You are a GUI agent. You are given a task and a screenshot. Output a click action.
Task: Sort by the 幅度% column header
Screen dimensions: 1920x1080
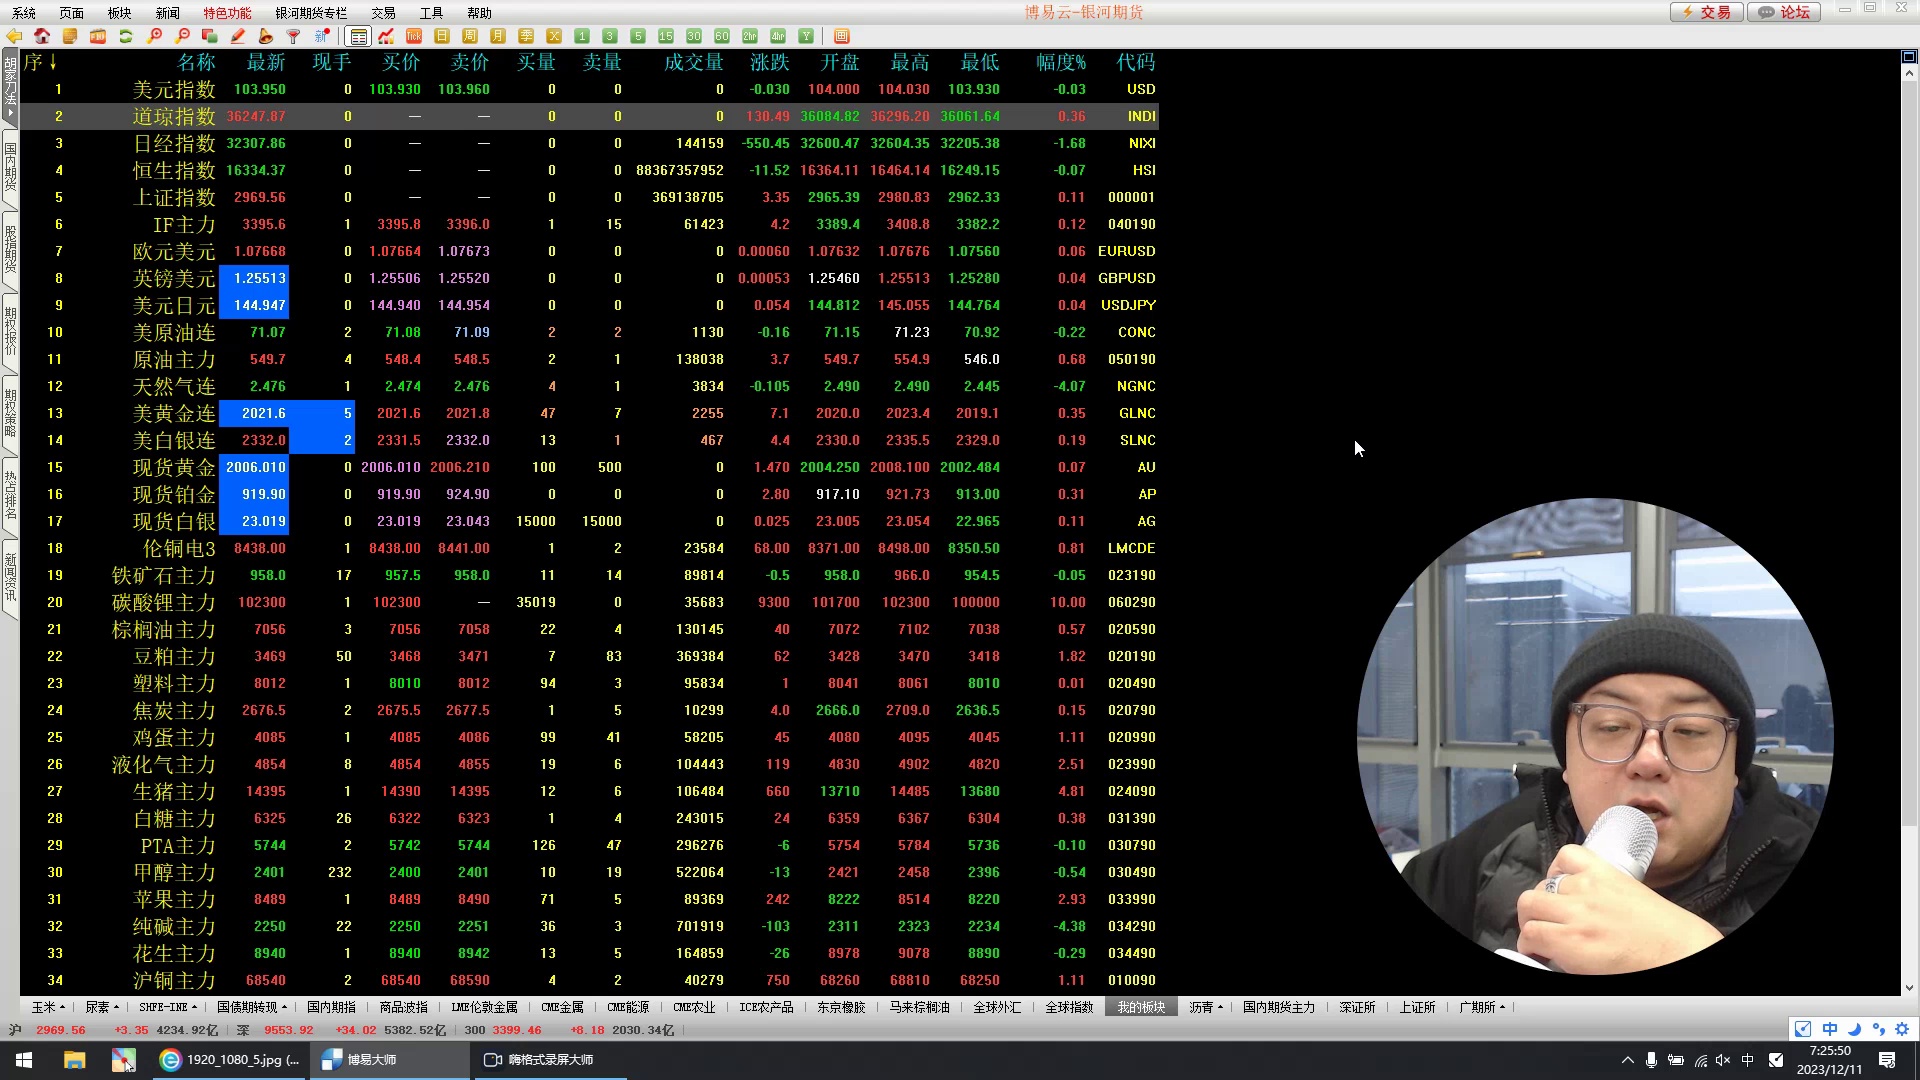[x=1060, y=62]
